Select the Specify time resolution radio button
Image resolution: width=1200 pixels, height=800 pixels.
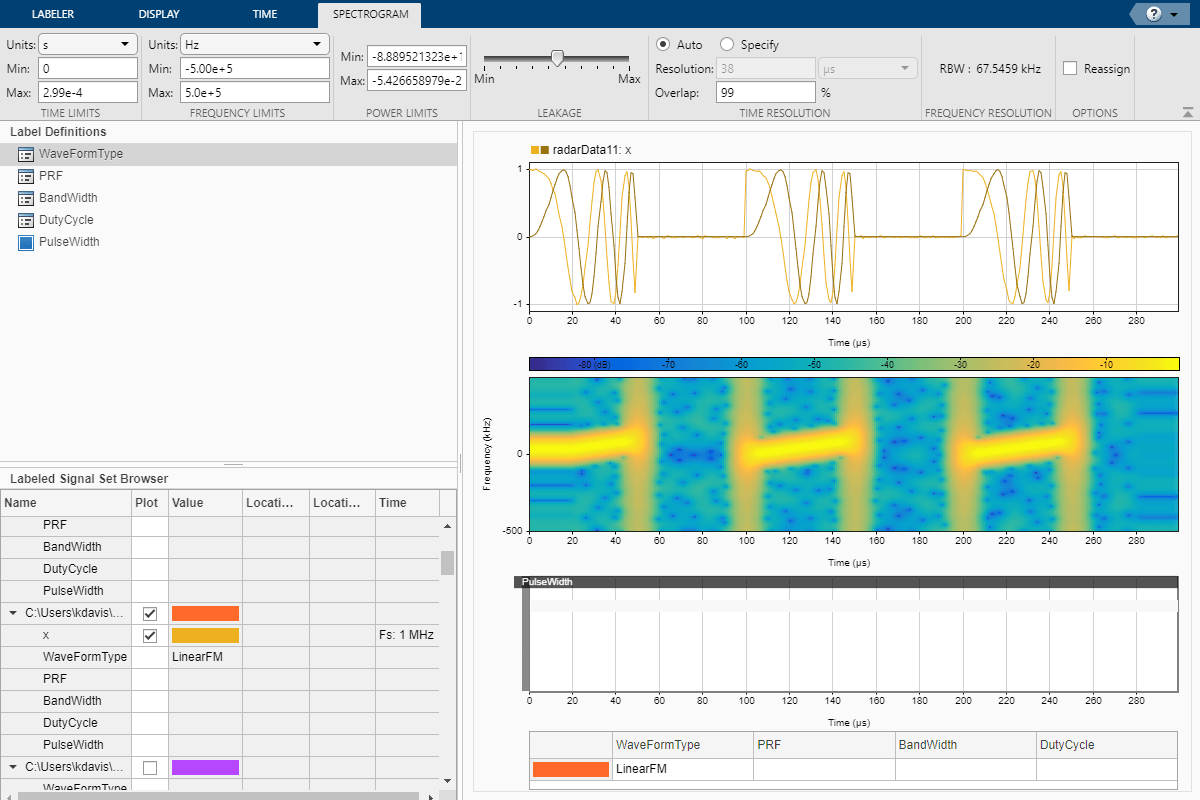pos(727,45)
